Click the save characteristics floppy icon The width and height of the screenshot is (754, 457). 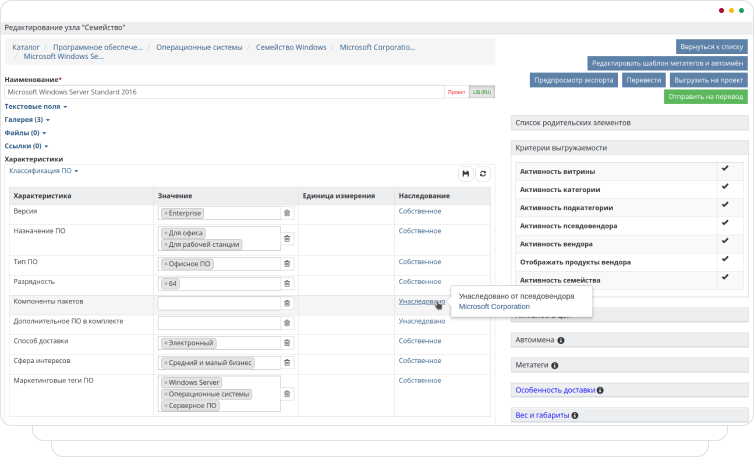(x=465, y=174)
